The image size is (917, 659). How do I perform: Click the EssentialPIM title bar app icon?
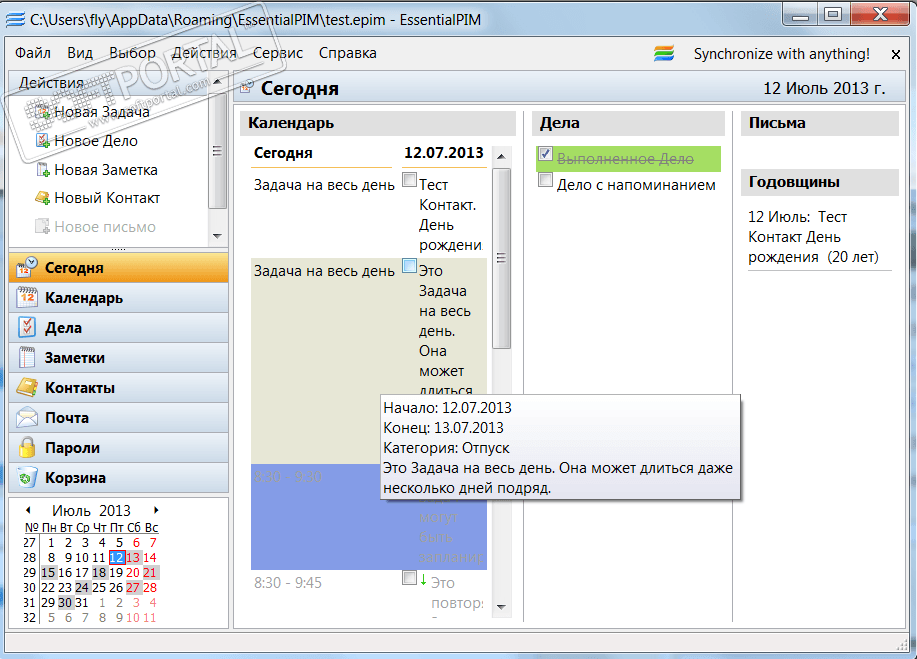[16, 19]
